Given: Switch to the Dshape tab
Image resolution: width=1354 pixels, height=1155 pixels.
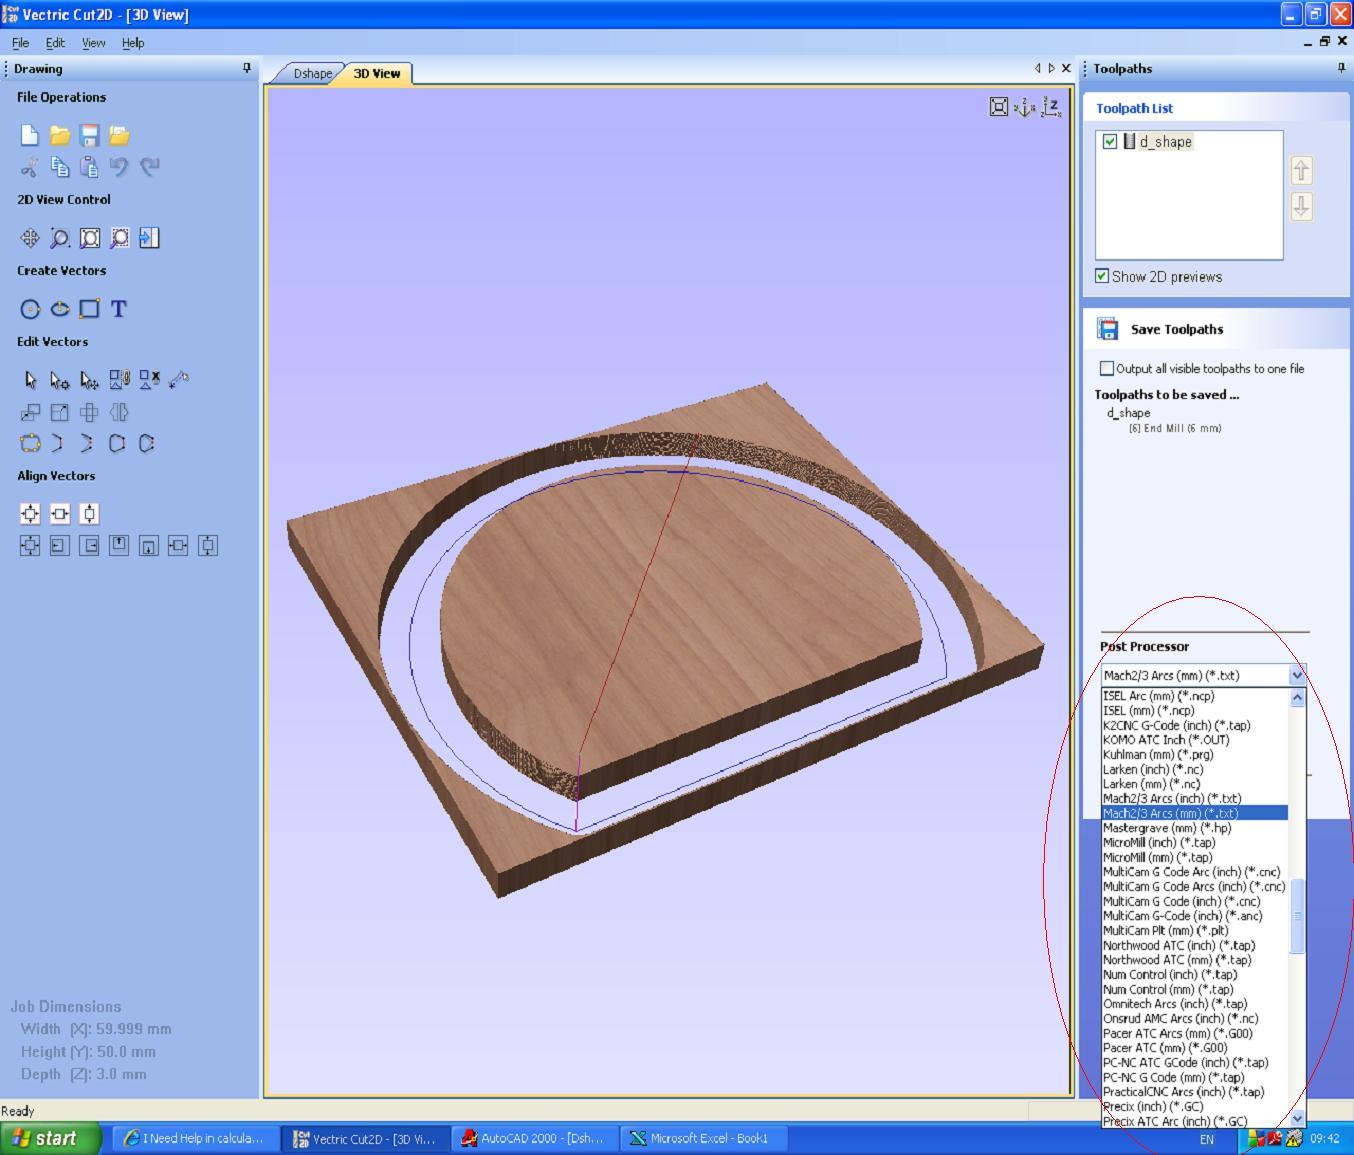Looking at the screenshot, I should pos(312,73).
